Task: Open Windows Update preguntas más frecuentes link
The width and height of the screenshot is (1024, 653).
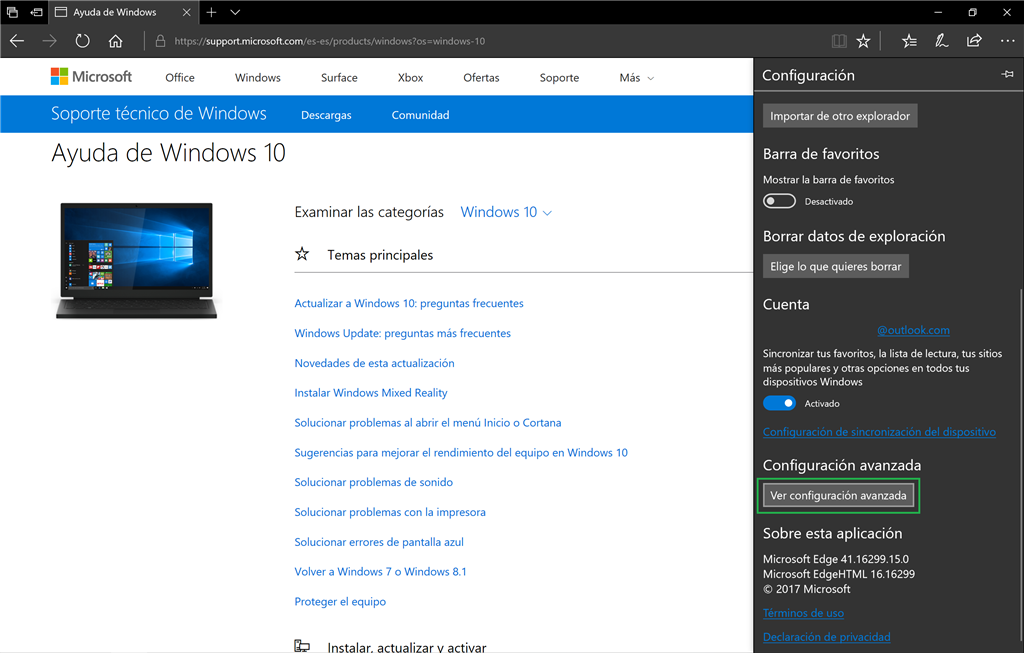Action: tap(402, 333)
